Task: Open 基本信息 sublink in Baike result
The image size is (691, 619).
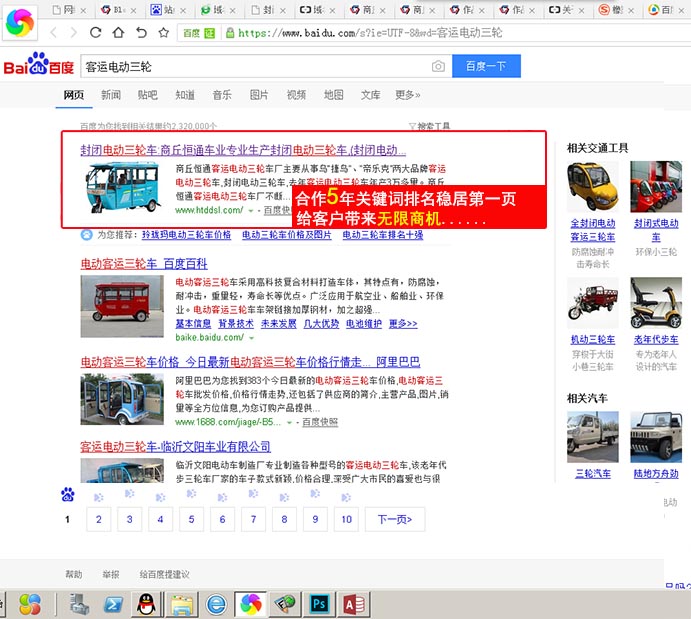Action: 193,324
